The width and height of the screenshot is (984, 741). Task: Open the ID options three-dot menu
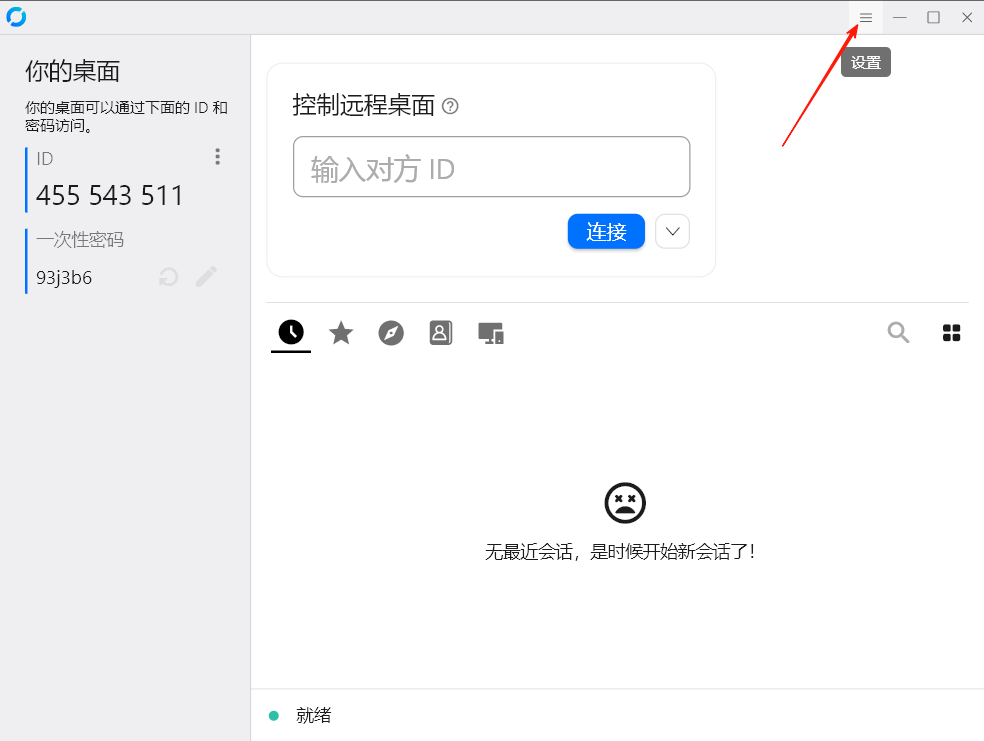tap(217, 157)
